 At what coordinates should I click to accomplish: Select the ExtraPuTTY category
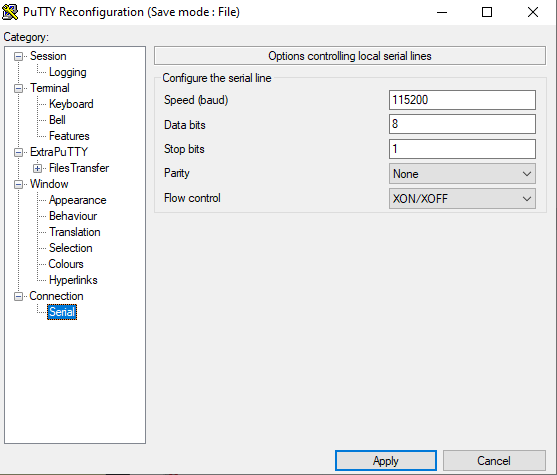tap(59, 152)
